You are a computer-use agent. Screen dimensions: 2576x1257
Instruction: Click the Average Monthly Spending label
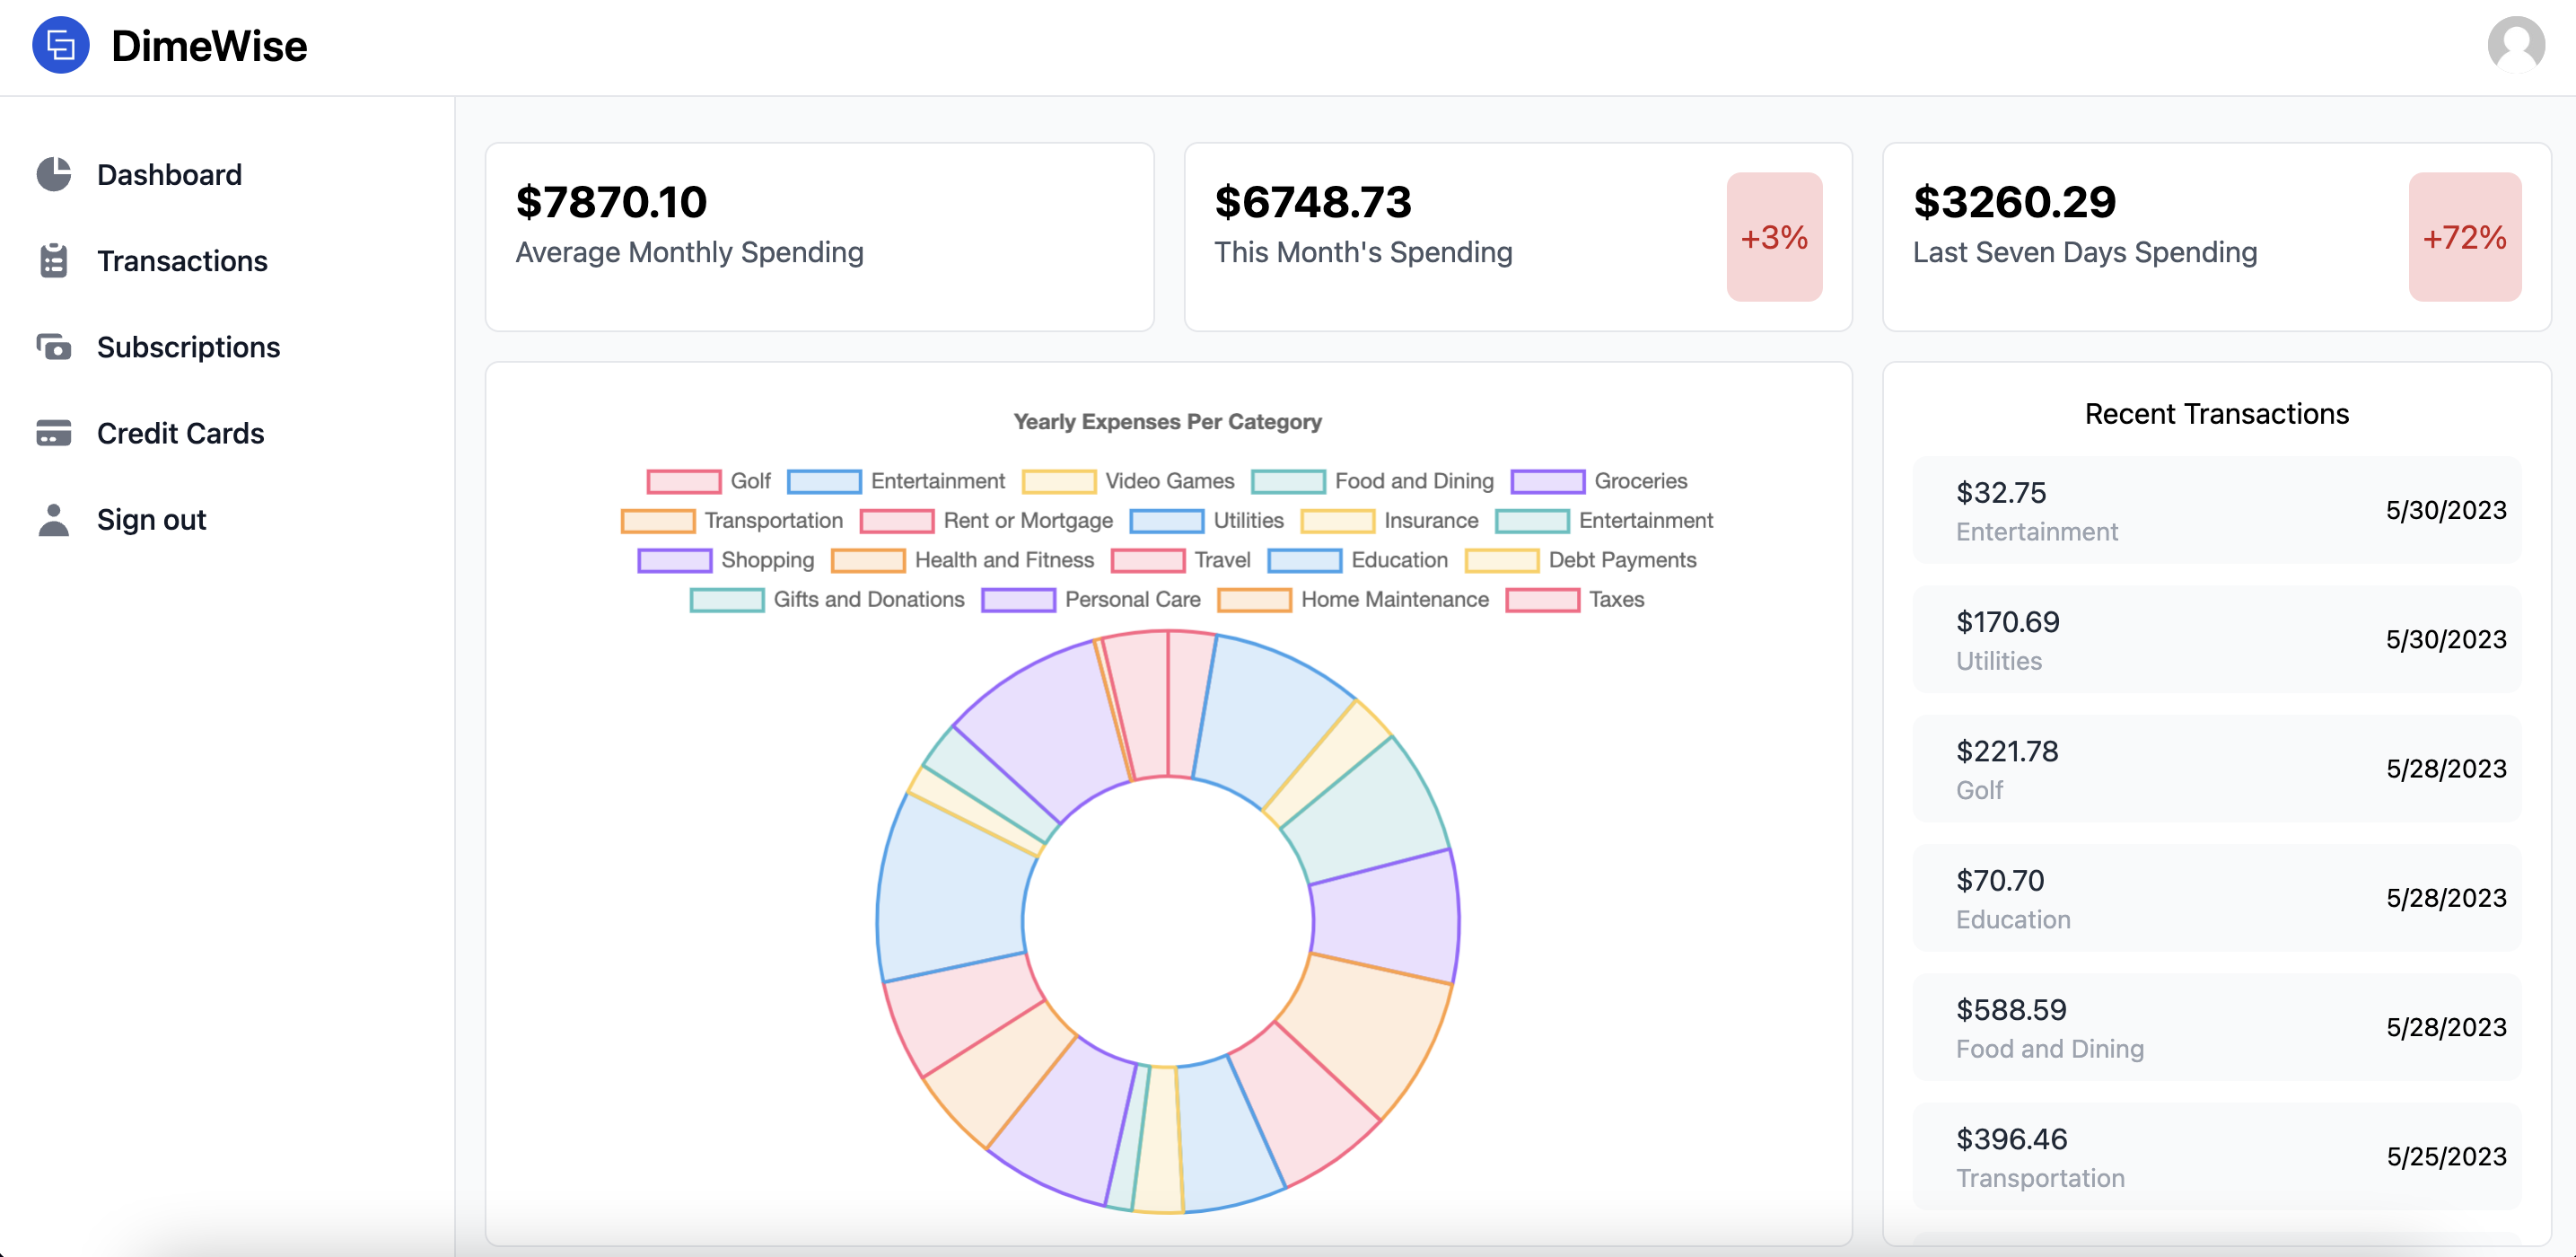tap(689, 252)
